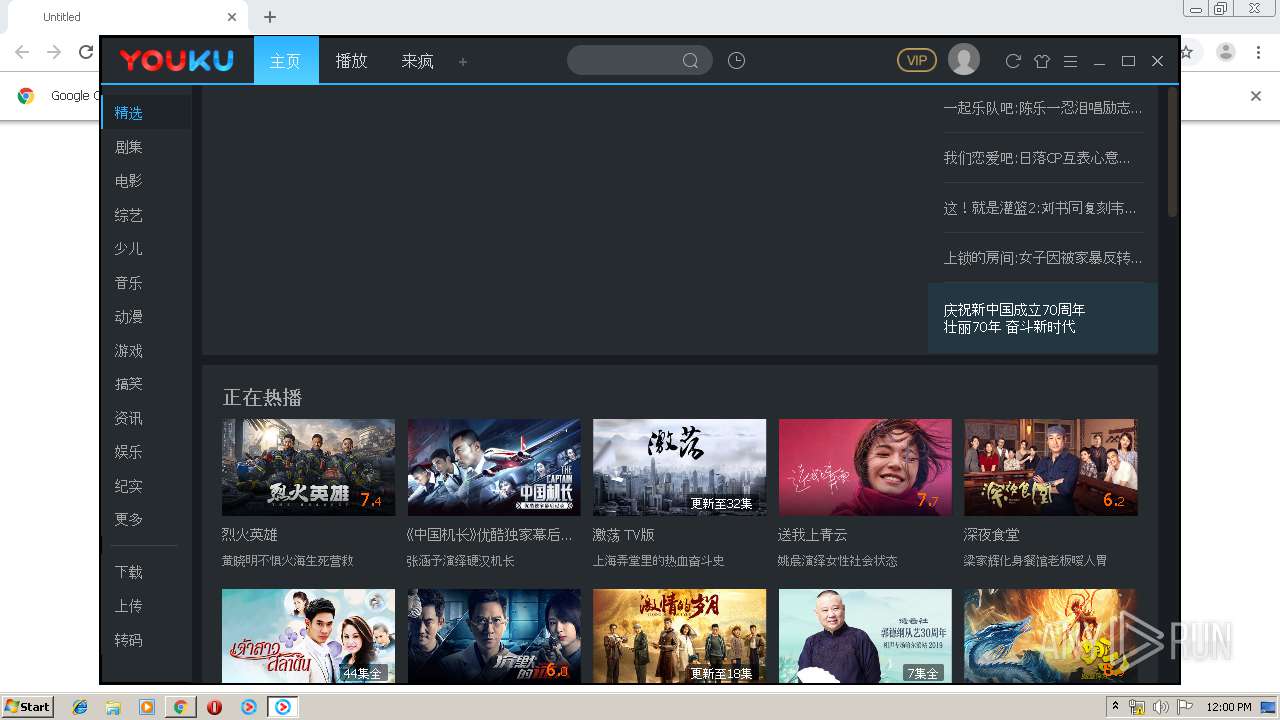This screenshot has height=720, width=1280.
Task: Open the 主页 tab
Action: click(285, 61)
